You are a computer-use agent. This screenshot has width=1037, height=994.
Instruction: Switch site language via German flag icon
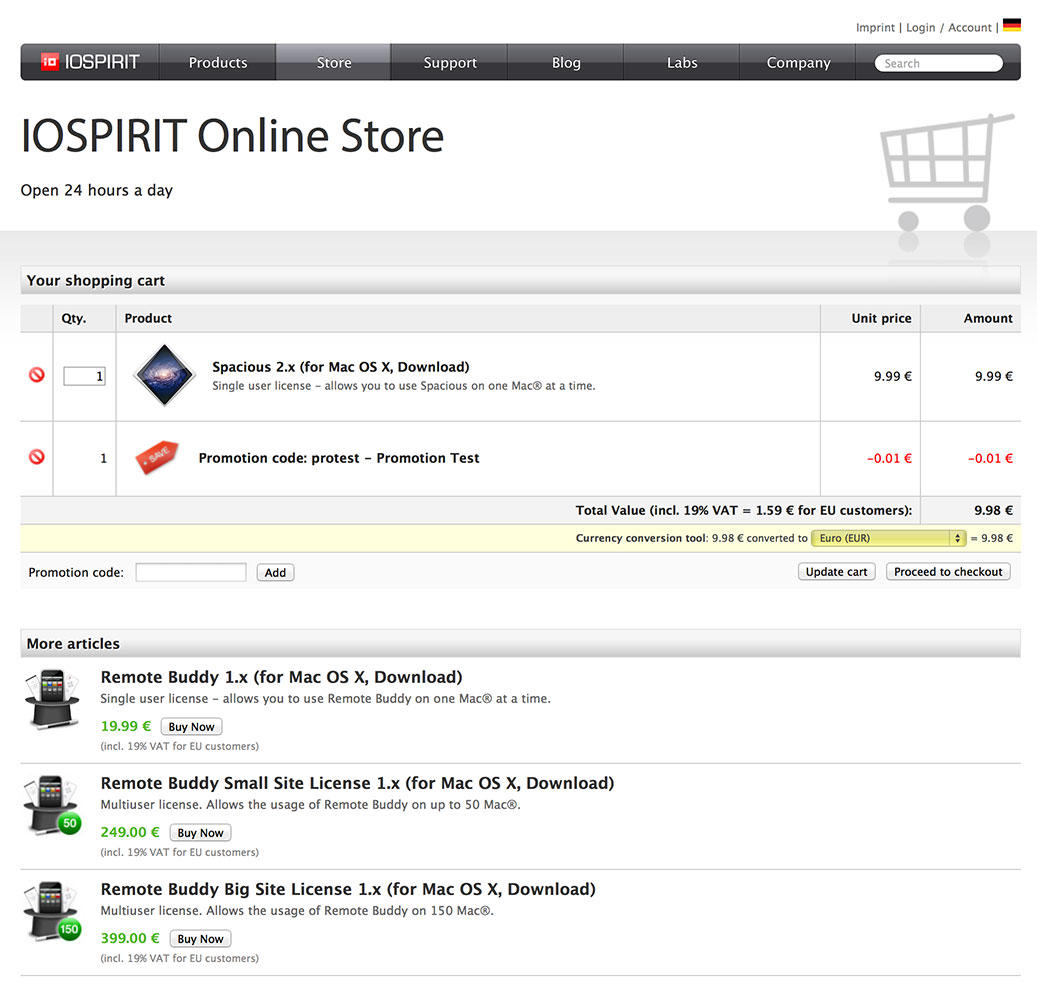click(x=1011, y=25)
